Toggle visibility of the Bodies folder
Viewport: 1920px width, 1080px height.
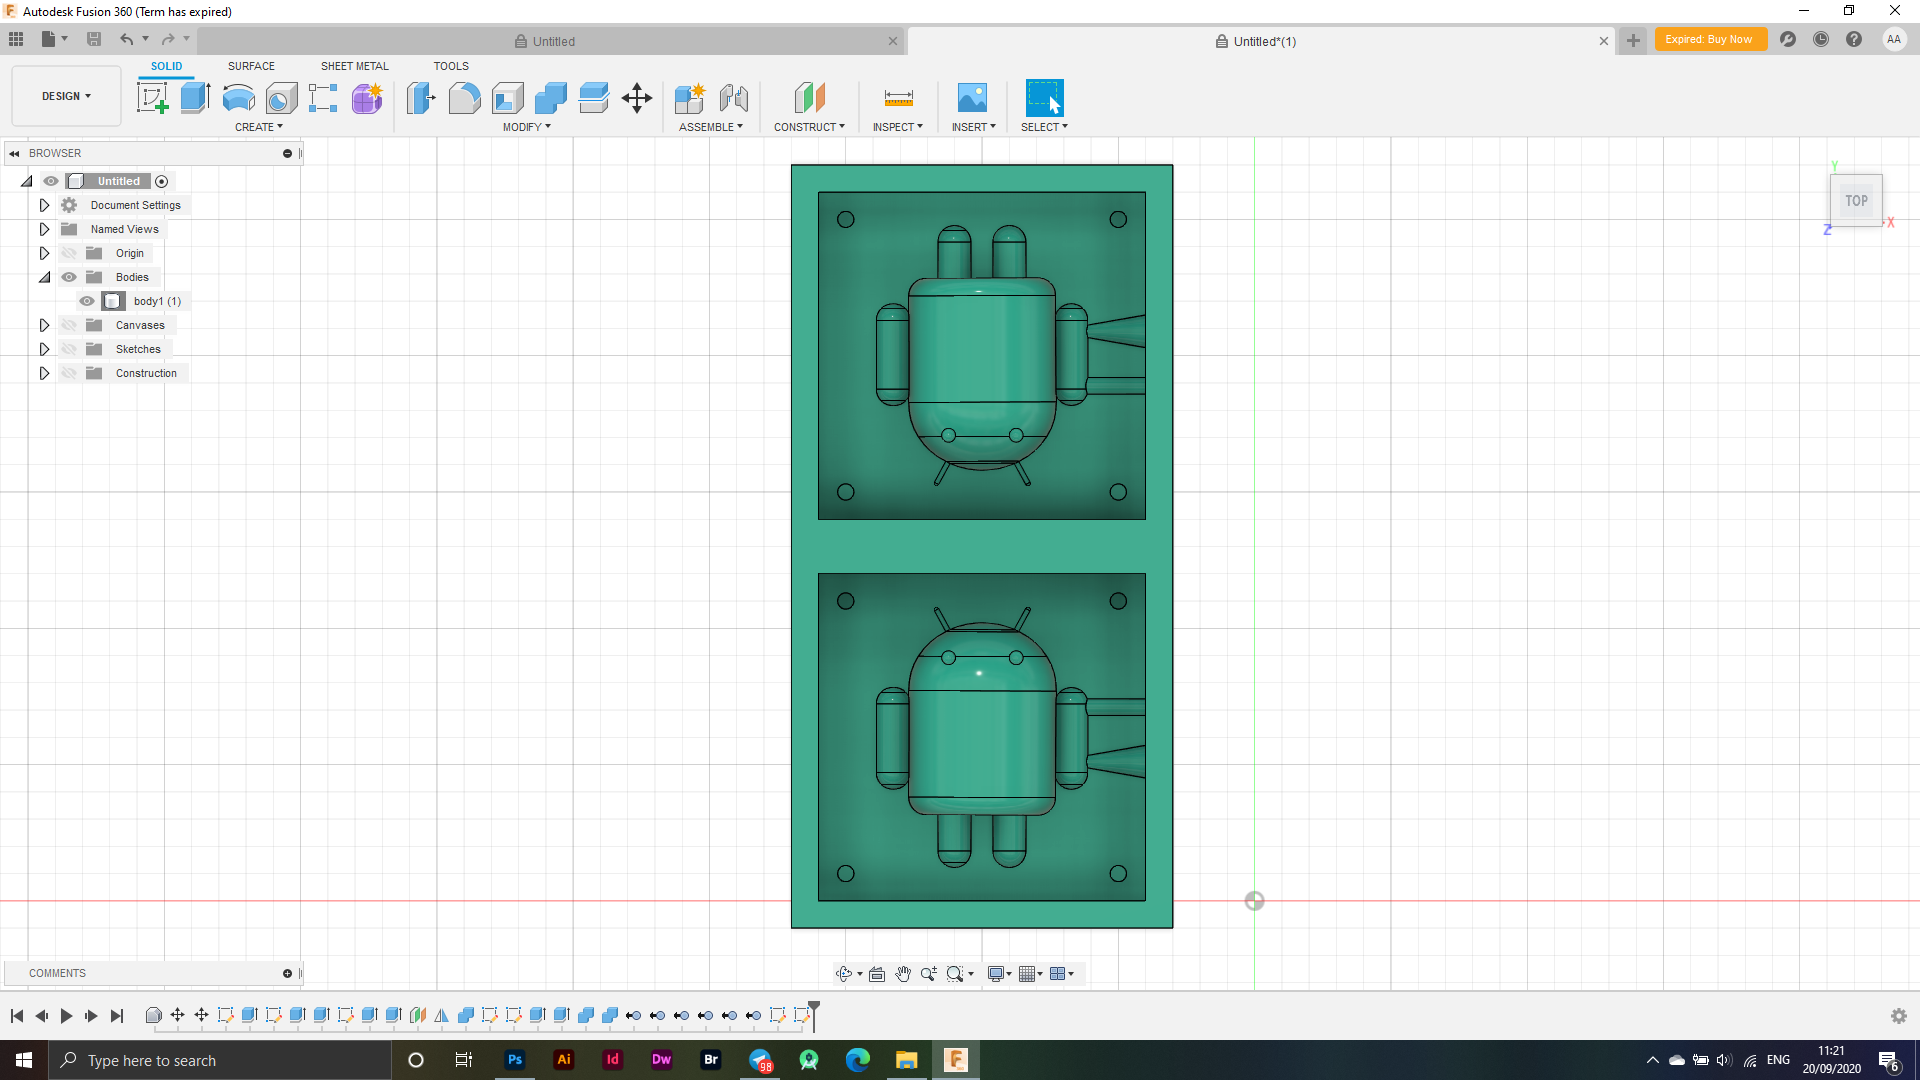69,277
